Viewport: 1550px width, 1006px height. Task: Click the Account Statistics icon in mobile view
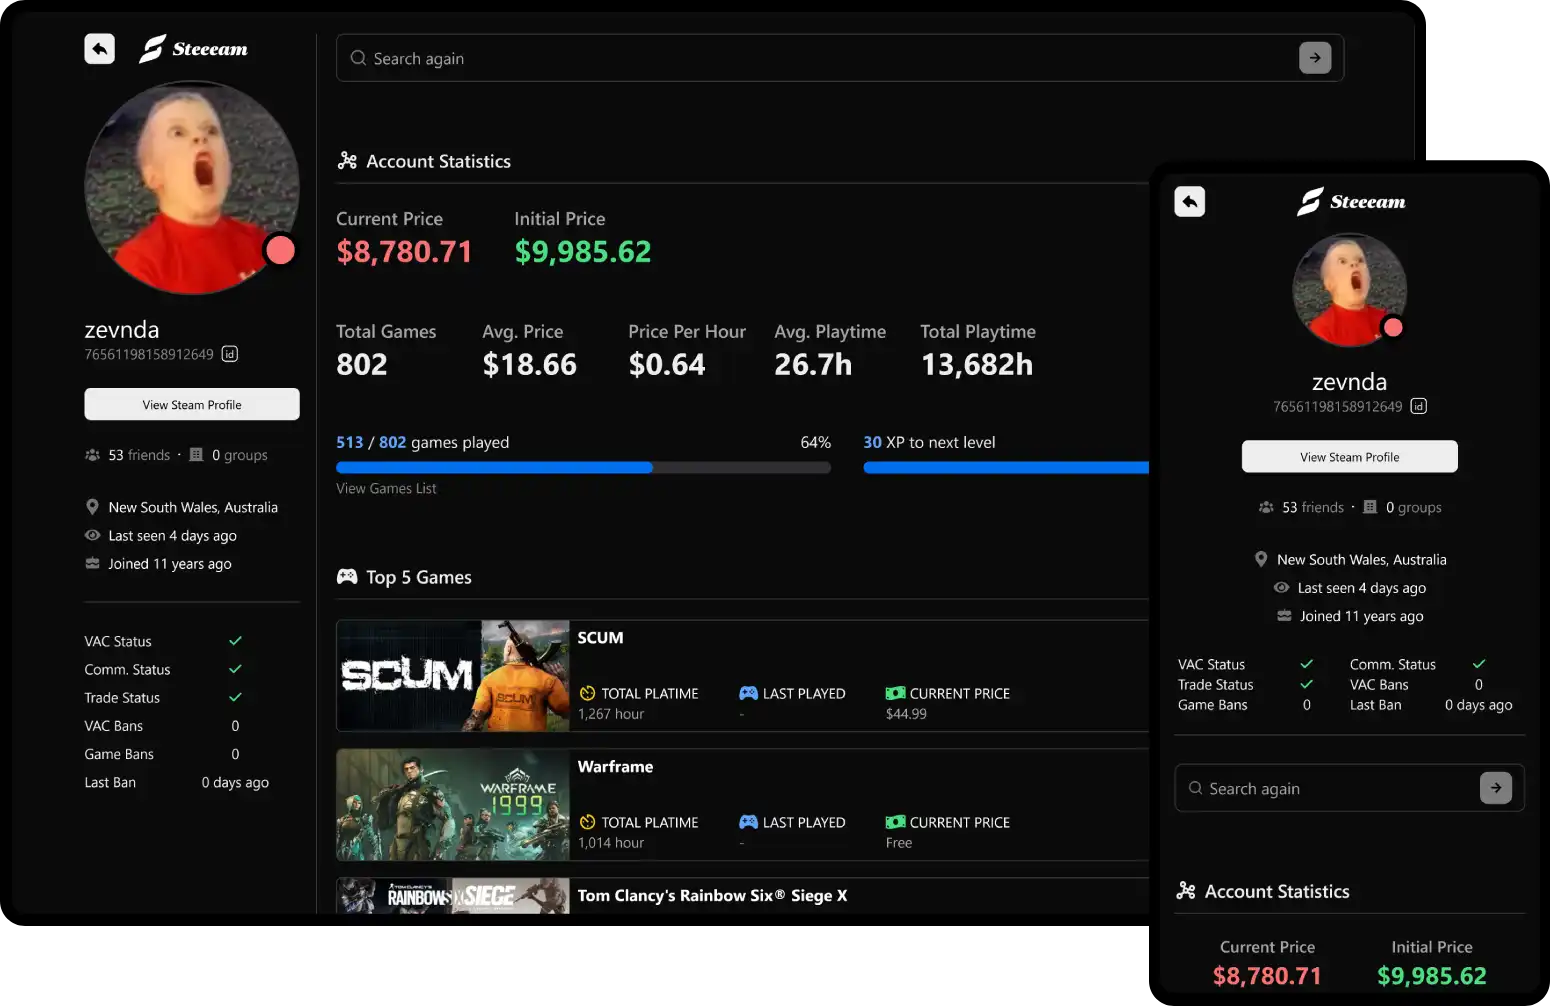[x=1186, y=891]
